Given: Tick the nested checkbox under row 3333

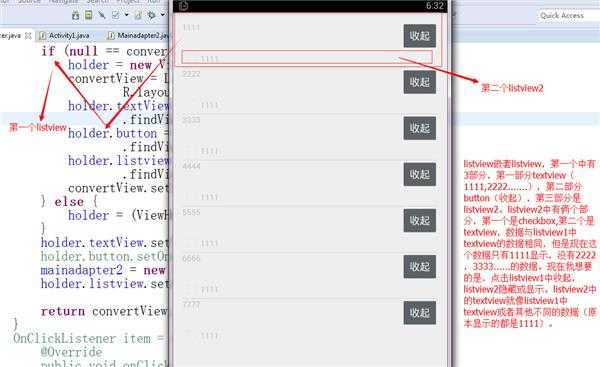Looking at the screenshot, I should click(190, 151).
